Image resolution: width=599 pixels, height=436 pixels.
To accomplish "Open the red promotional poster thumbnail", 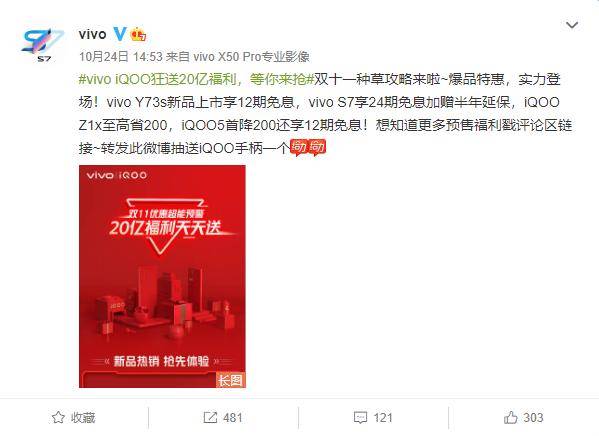I will 162,276.
